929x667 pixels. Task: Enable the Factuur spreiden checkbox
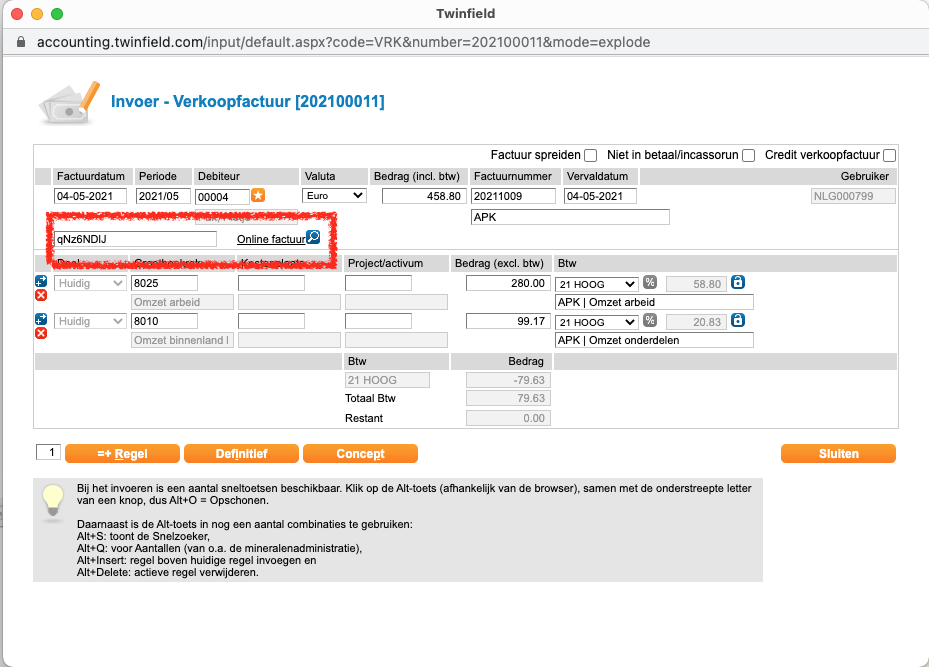pos(590,156)
